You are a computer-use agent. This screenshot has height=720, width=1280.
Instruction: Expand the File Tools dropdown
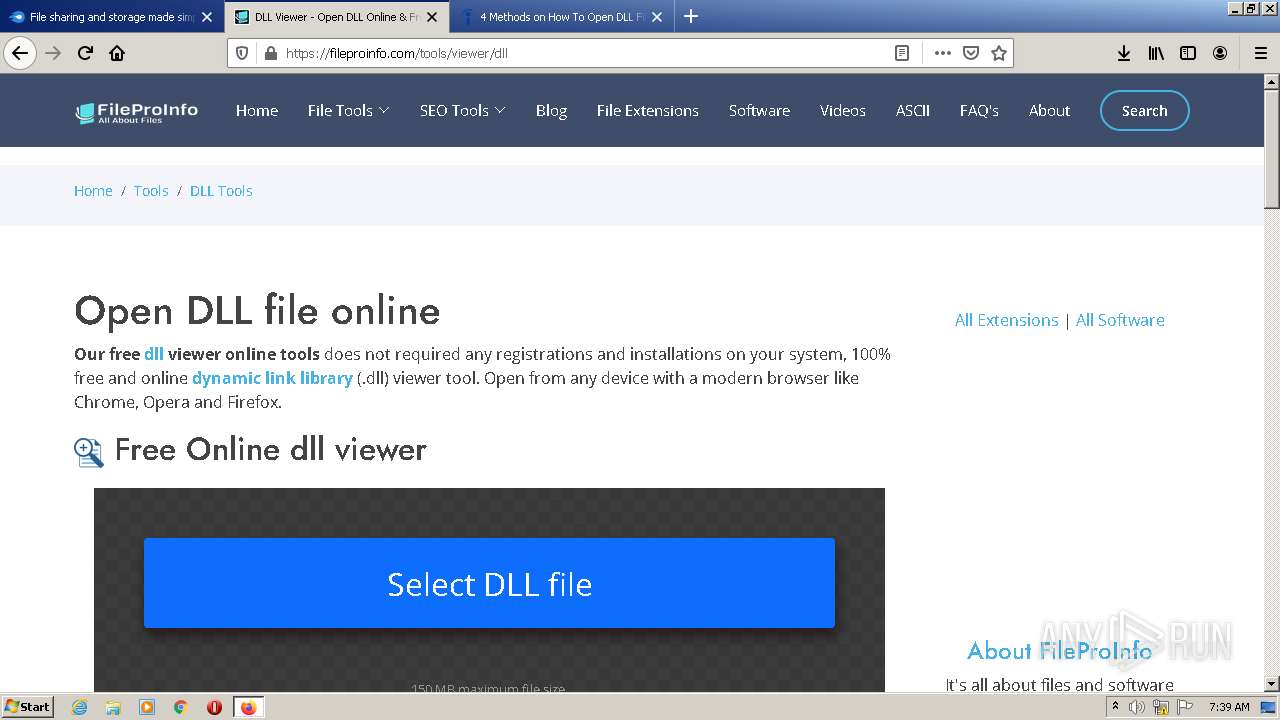click(x=348, y=110)
